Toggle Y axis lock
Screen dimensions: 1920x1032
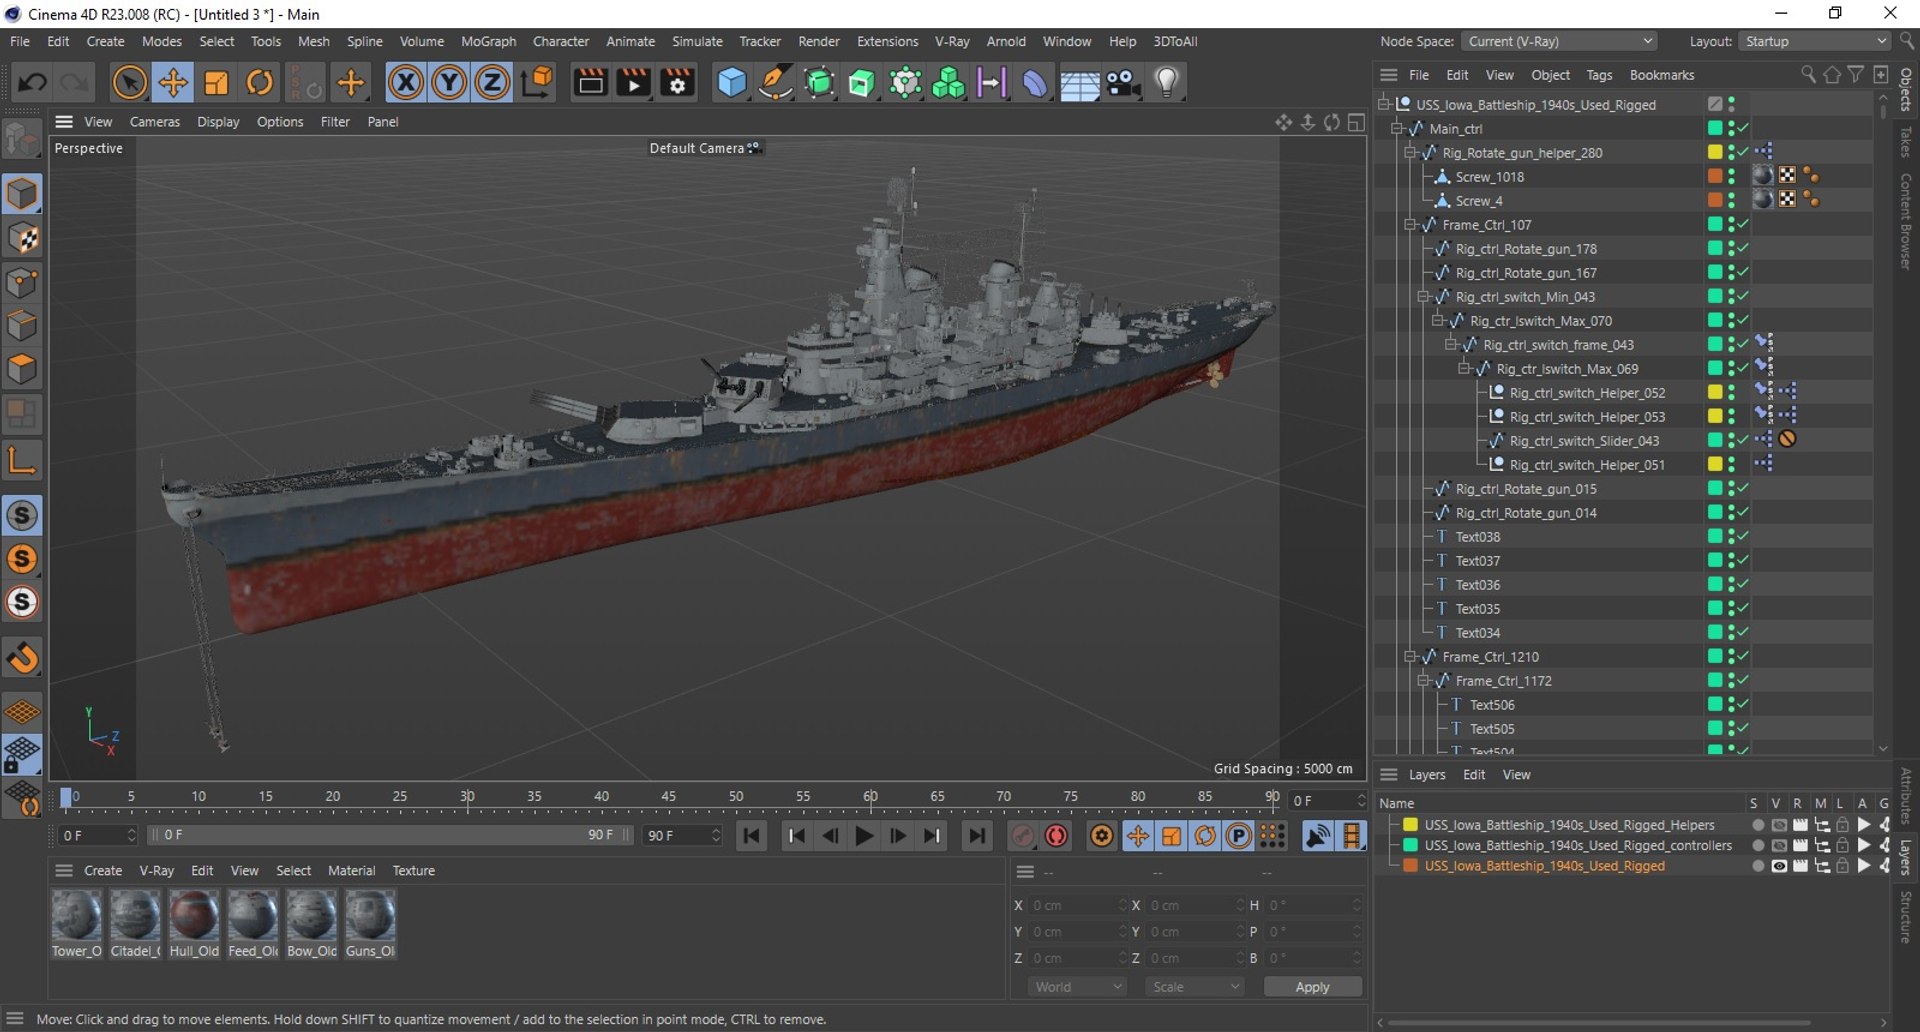(x=449, y=82)
